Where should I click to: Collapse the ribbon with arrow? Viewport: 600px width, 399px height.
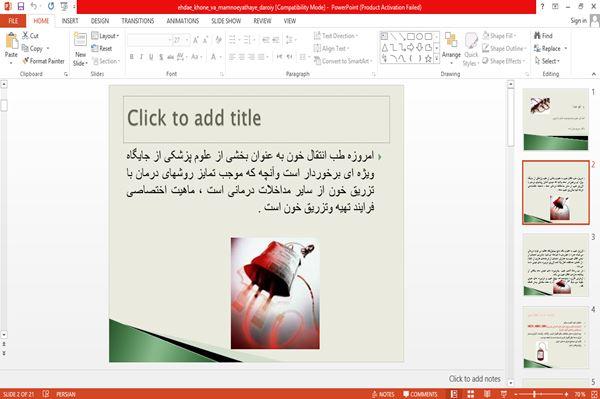[593, 74]
